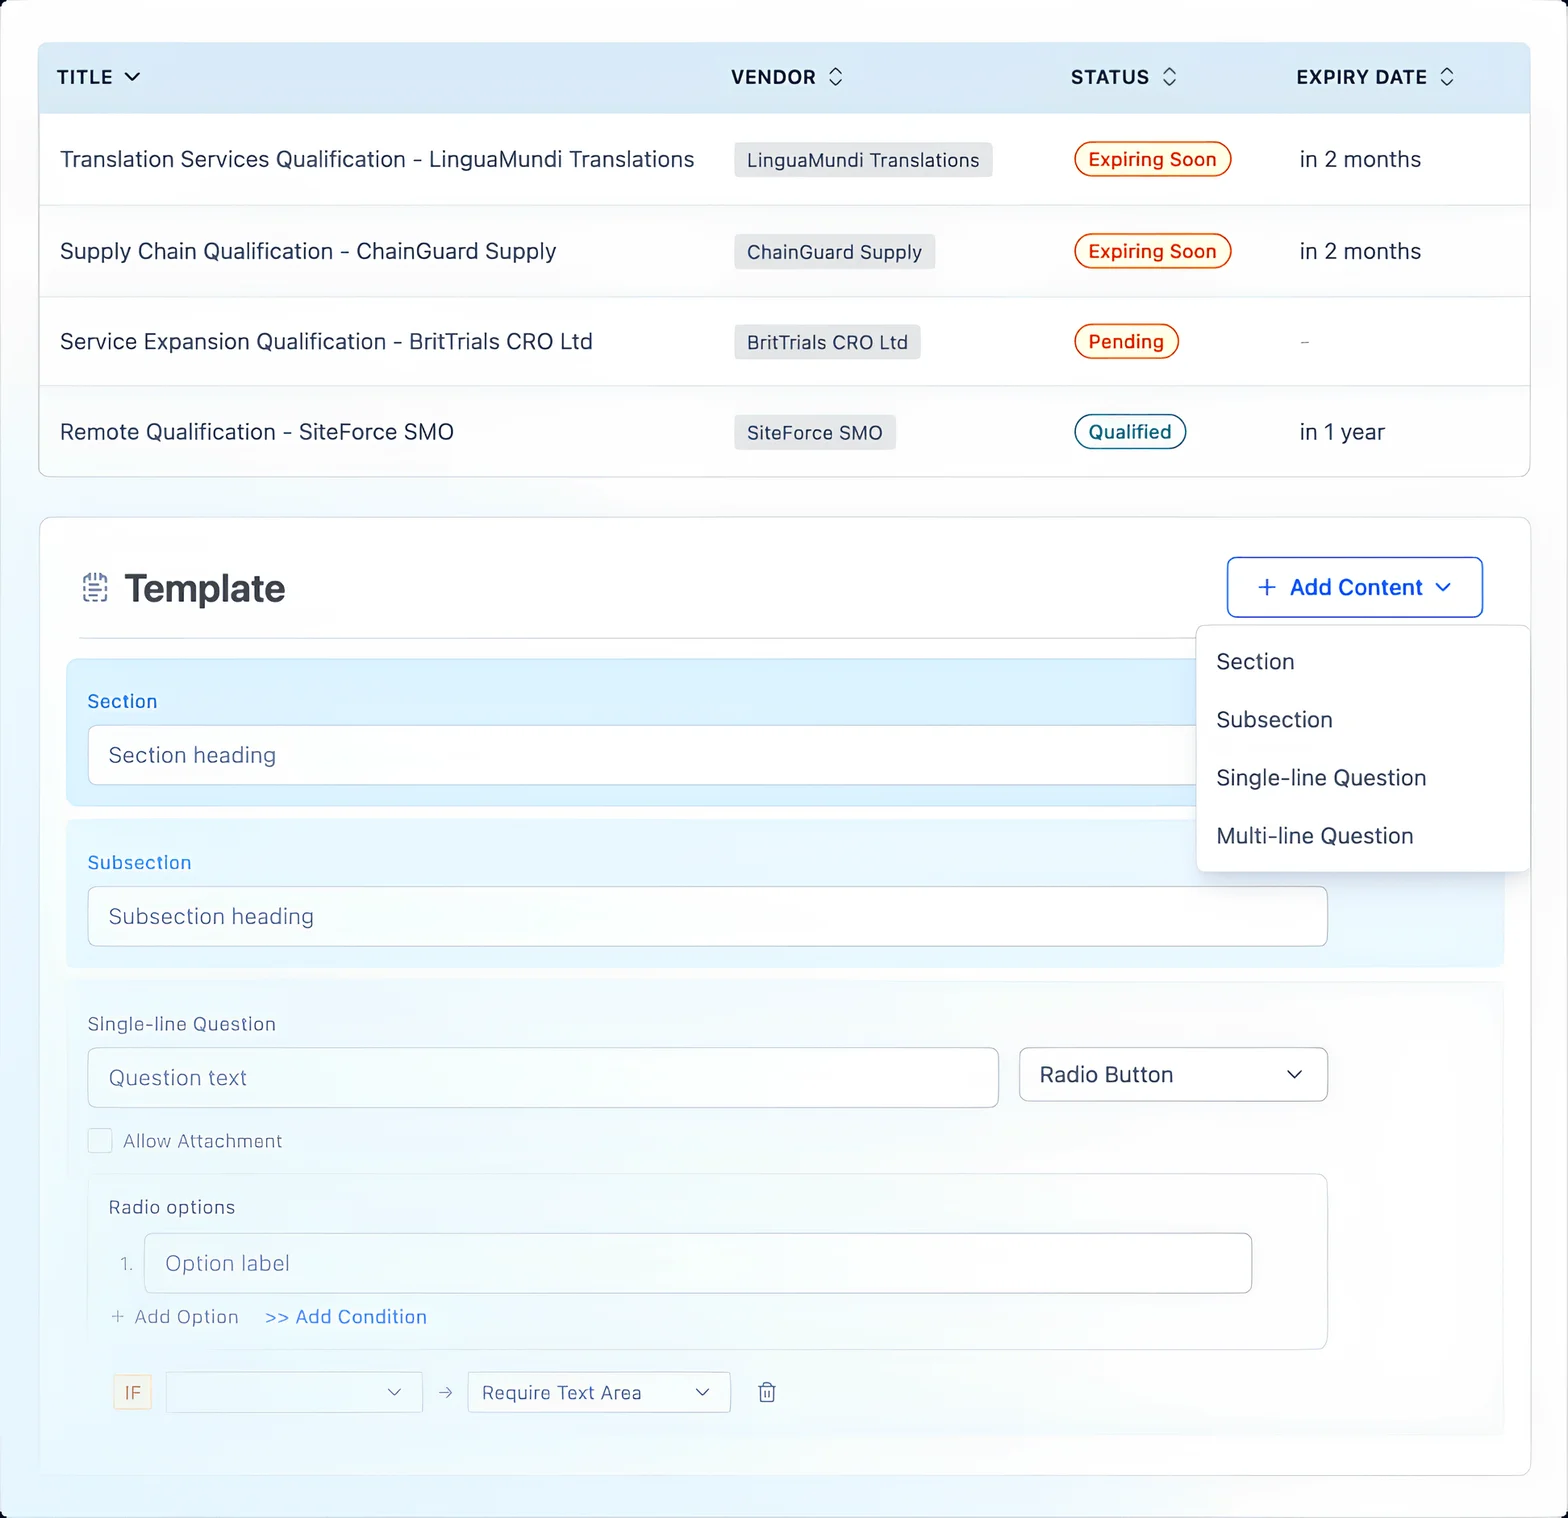Viewport: 1568px width, 1518px height.
Task: Click the Option label input field
Action: point(698,1263)
